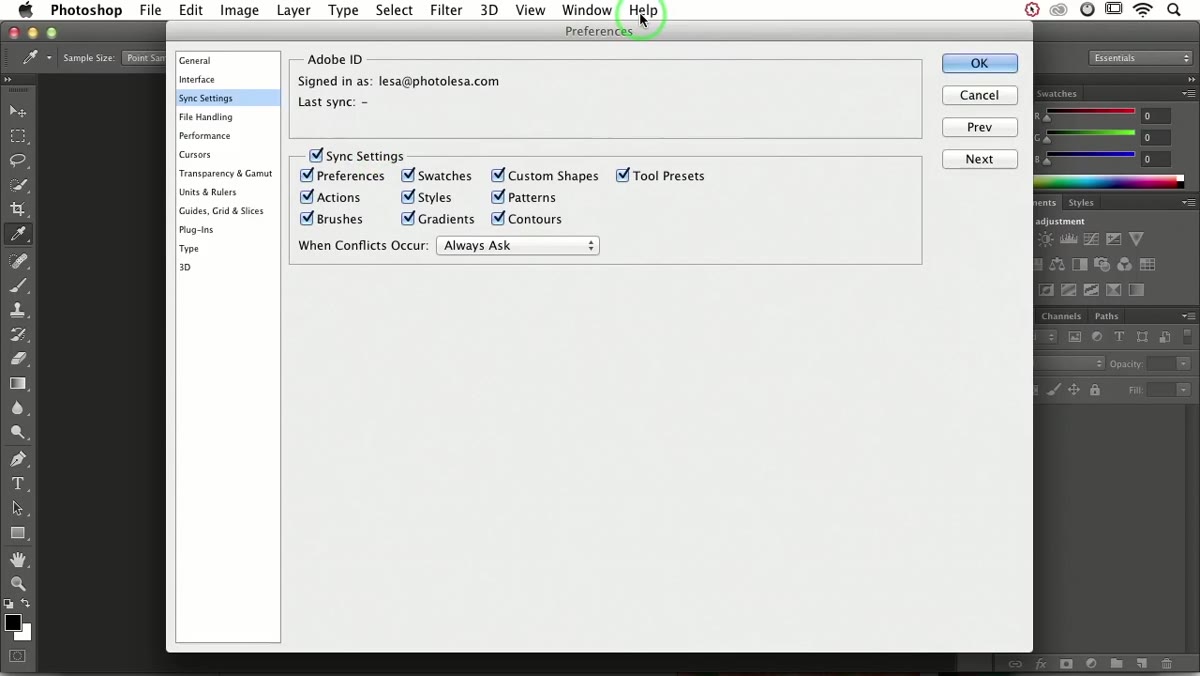Click the color spectrum ramp

click(x=1109, y=182)
